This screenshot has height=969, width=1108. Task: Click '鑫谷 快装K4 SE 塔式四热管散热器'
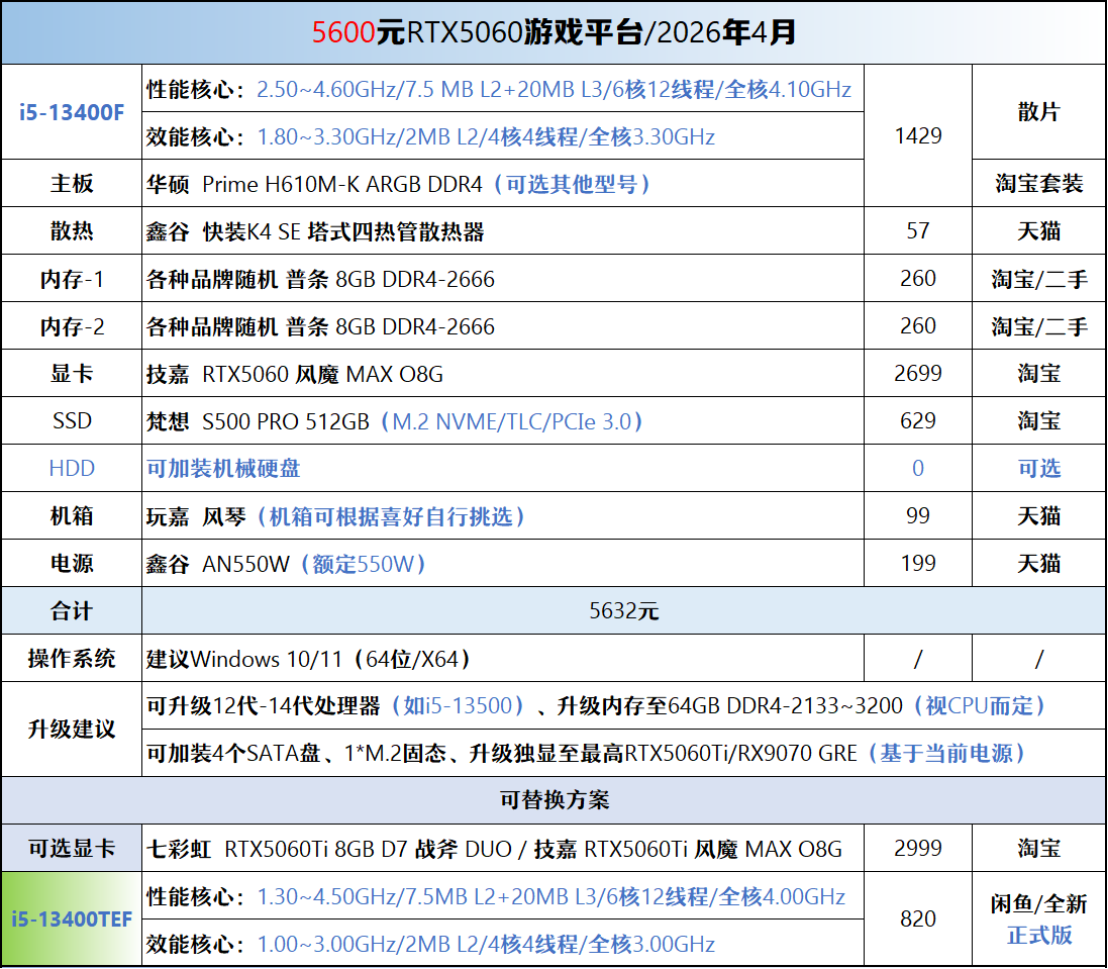(x=315, y=231)
